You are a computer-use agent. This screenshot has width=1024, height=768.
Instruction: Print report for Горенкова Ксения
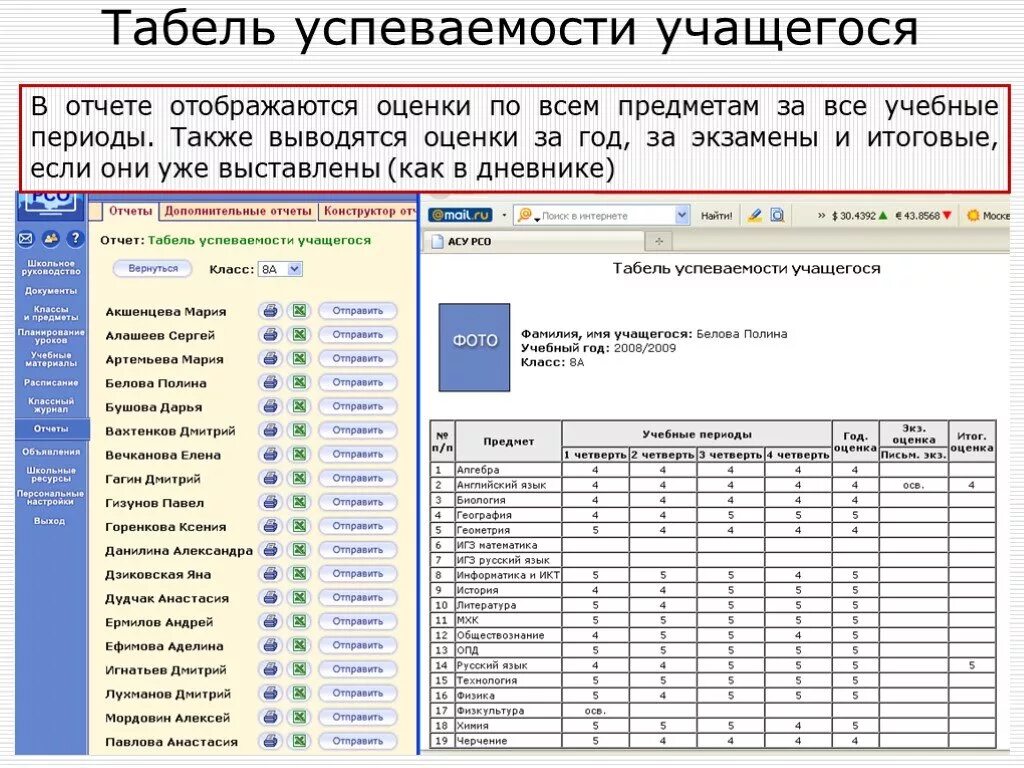pos(270,526)
